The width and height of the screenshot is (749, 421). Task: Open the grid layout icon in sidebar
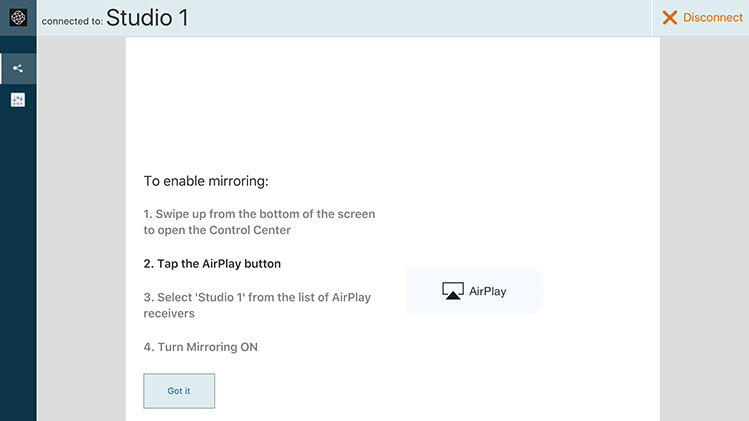tap(18, 100)
